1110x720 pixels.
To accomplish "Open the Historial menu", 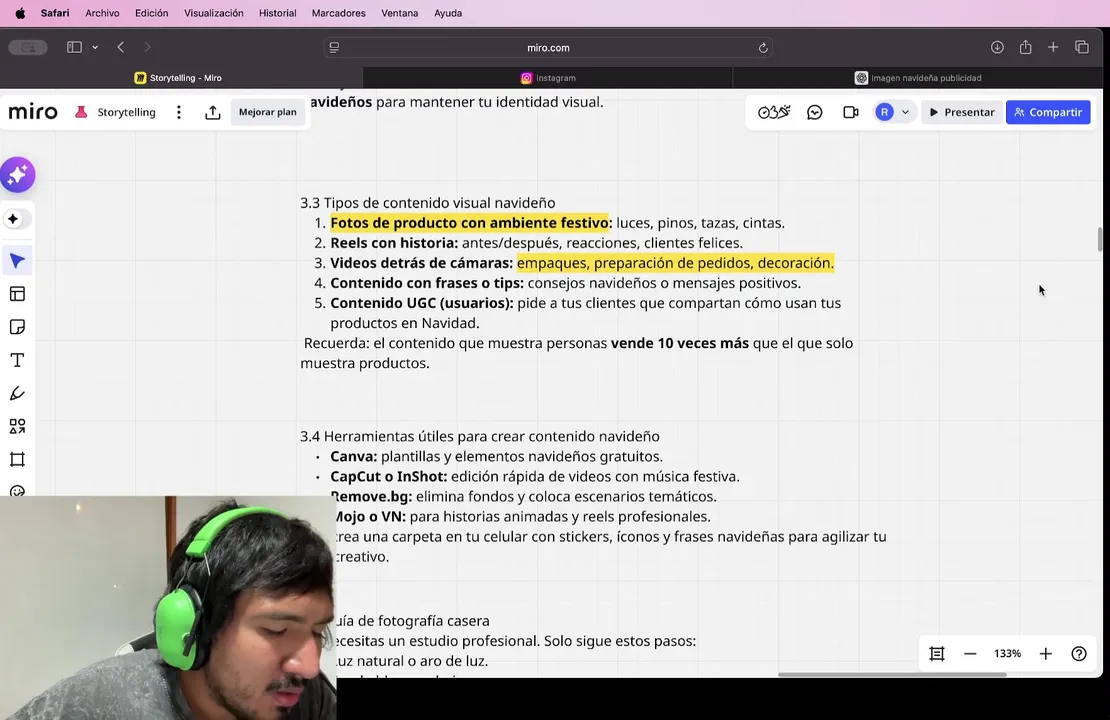I will coord(278,13).
